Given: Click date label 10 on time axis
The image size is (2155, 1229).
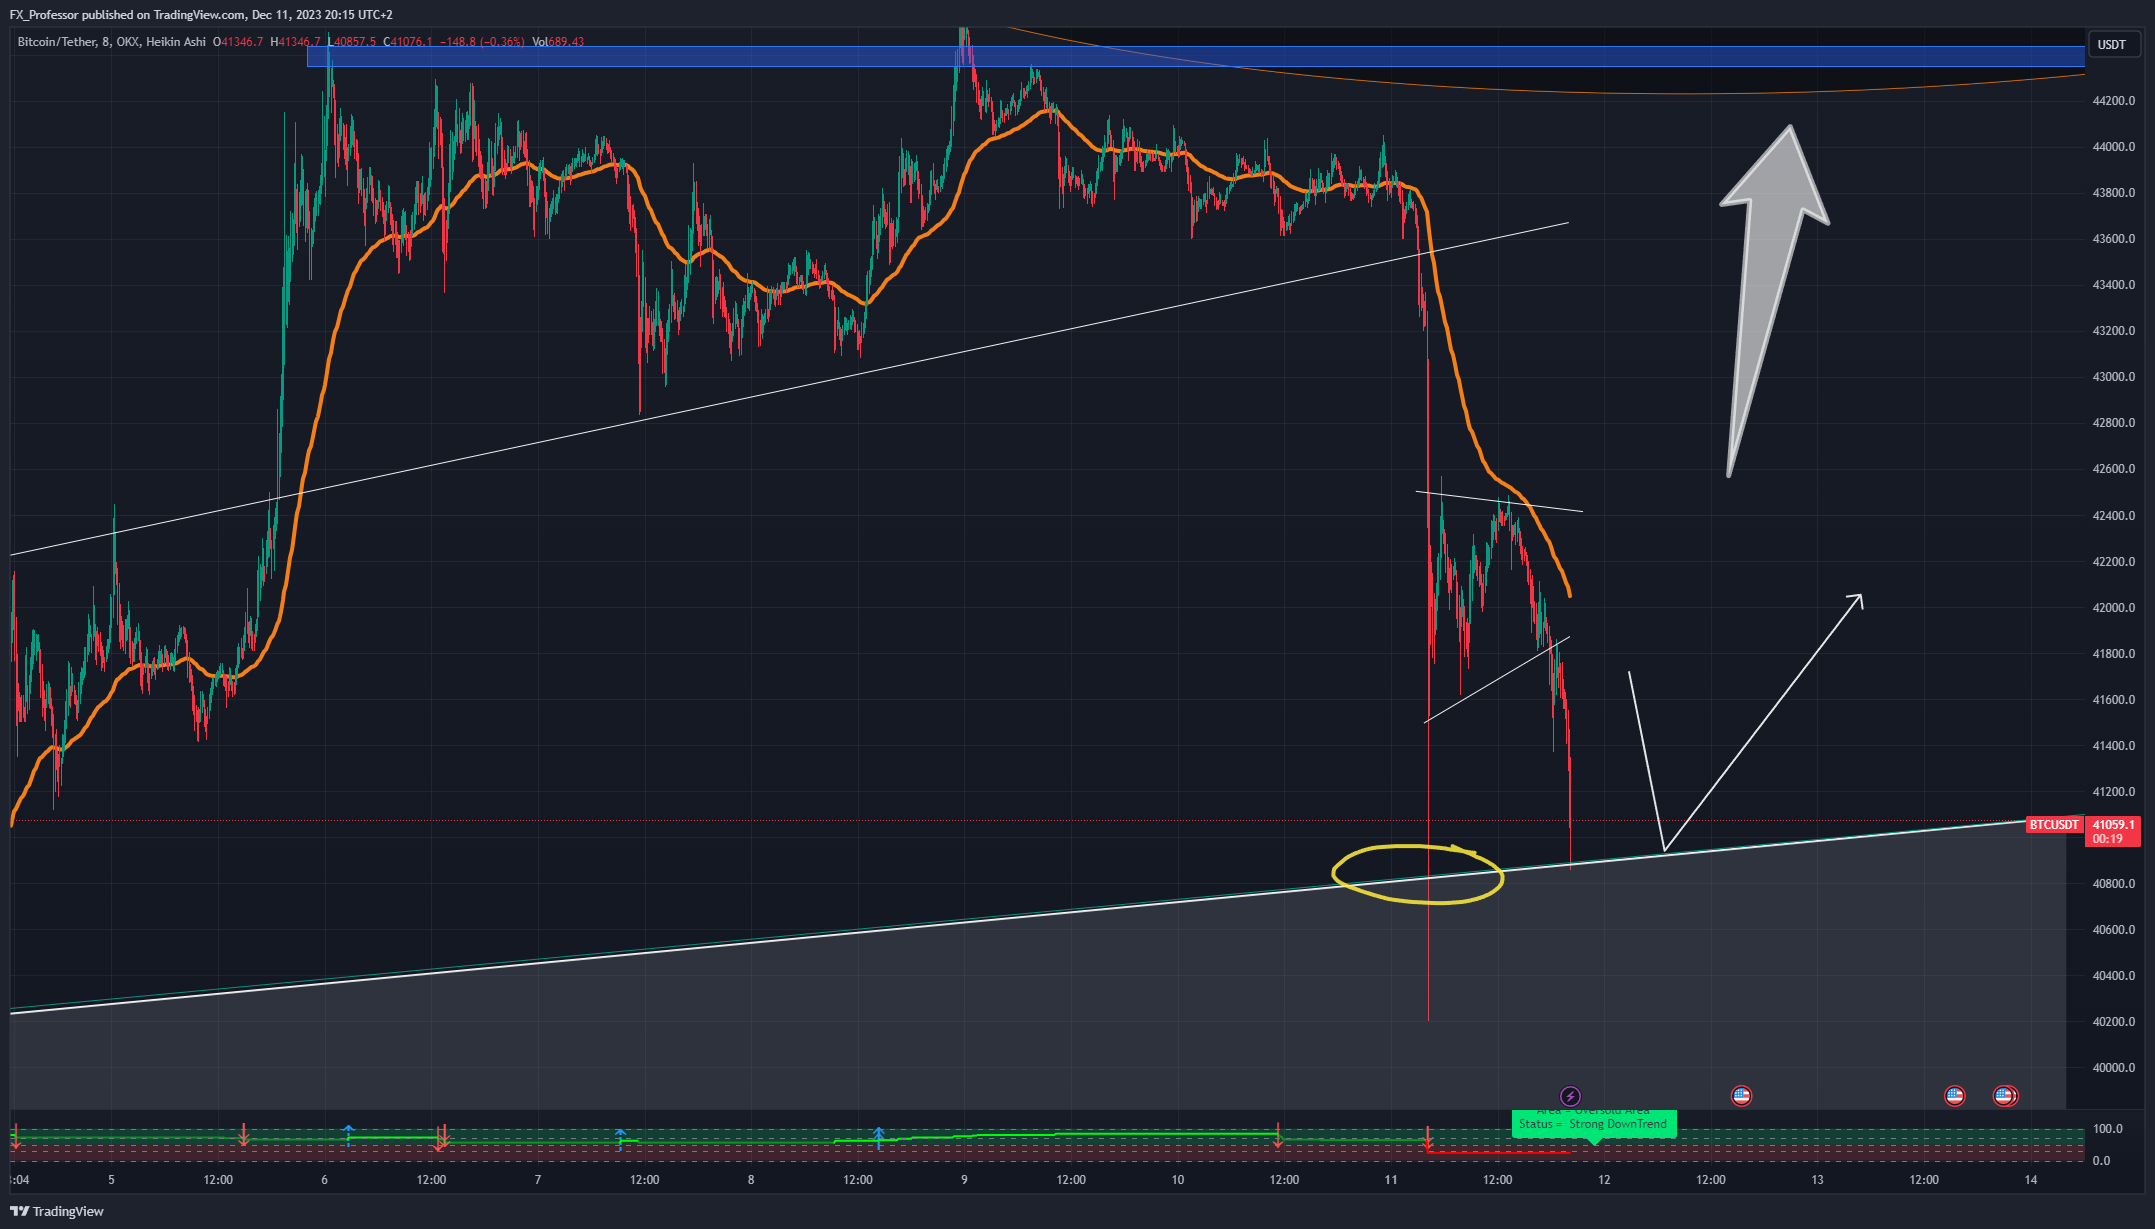Looking at the screenshot, I should tap(1178, 1180).
